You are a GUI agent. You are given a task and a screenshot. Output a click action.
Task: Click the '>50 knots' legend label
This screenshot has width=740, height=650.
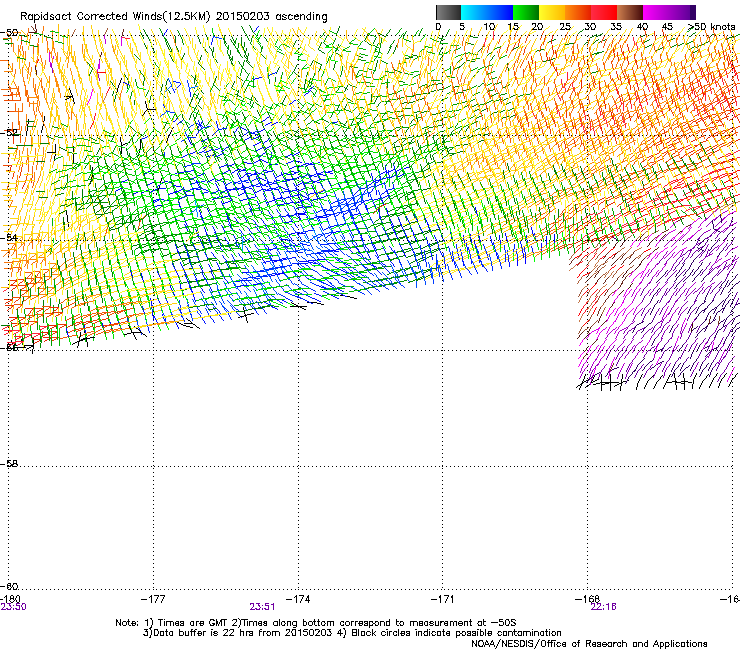point(712,27)
